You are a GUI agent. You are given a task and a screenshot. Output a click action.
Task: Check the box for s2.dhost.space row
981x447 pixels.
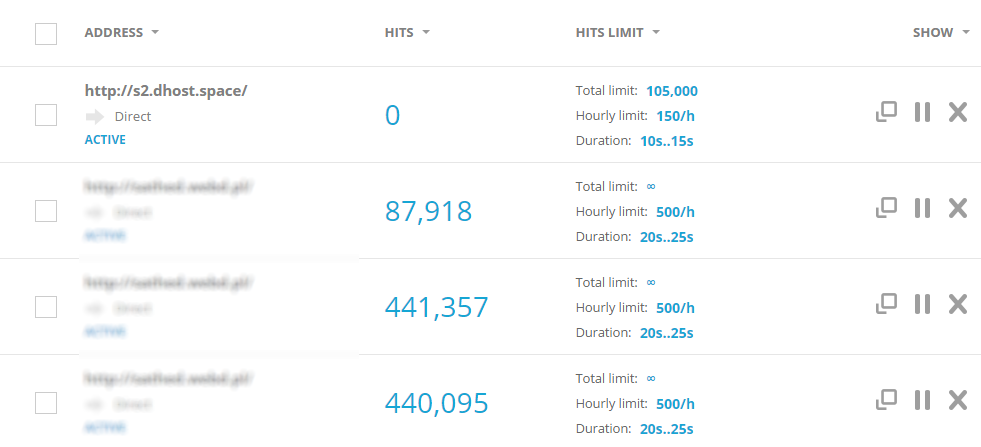46,114
